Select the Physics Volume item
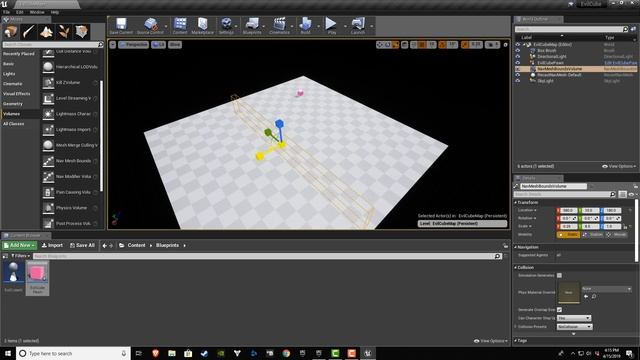 coord(70,208)
